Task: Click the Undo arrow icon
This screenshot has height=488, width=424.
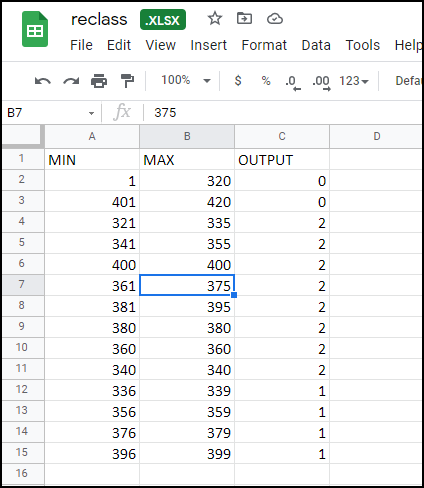Action: [x=43, y=81]
